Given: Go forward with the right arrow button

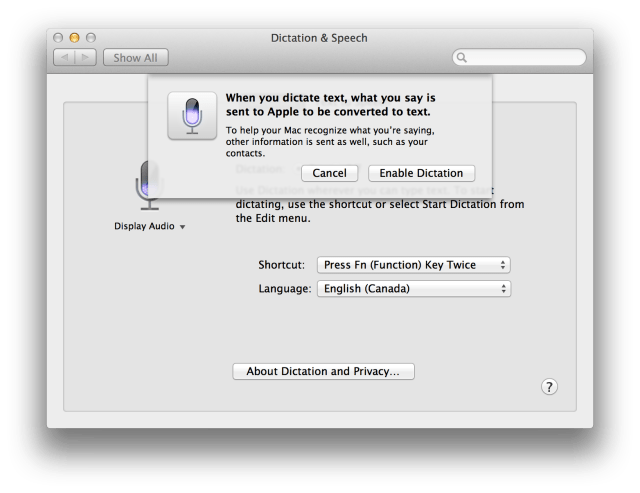Looking at the screenshot, I should pos(86,58).
